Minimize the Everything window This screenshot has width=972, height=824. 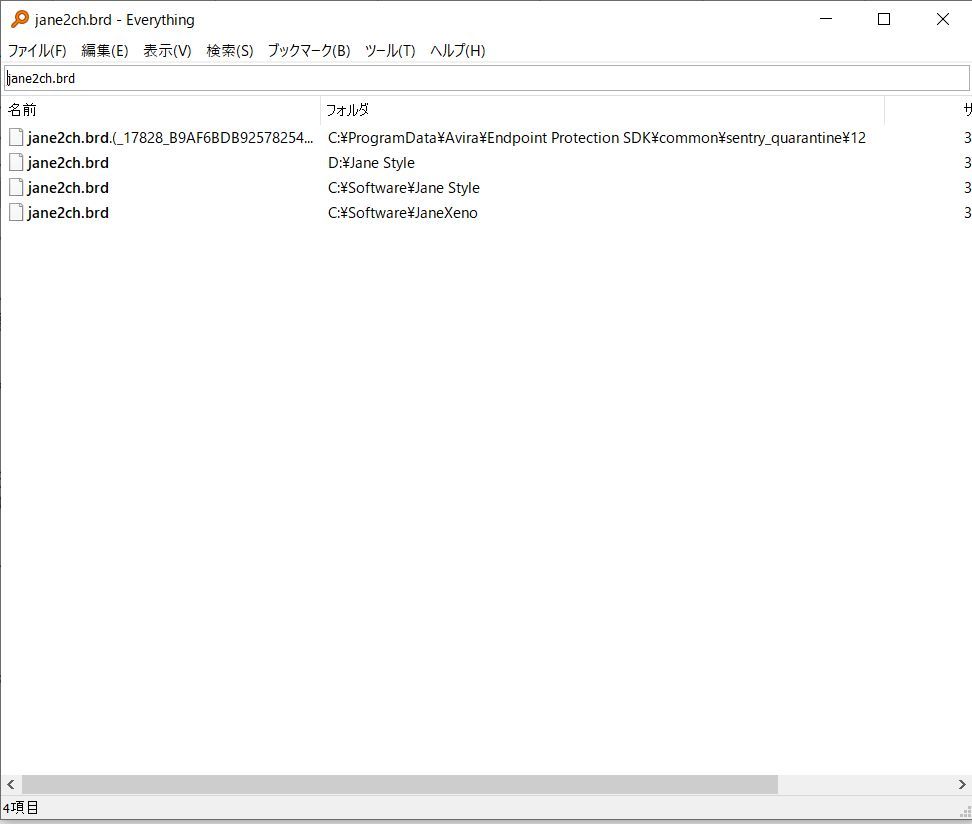[x=826, y=19]
